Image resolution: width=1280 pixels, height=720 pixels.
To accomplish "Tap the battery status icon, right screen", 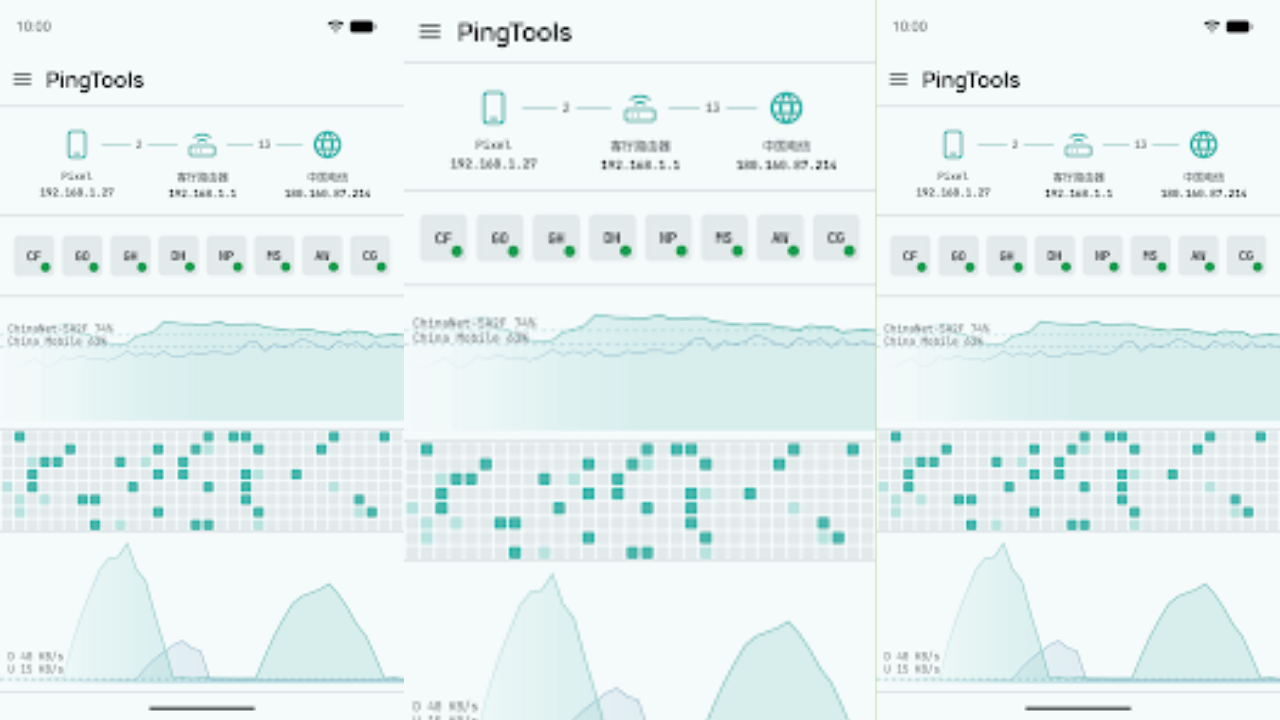I will coord(1238,27).
